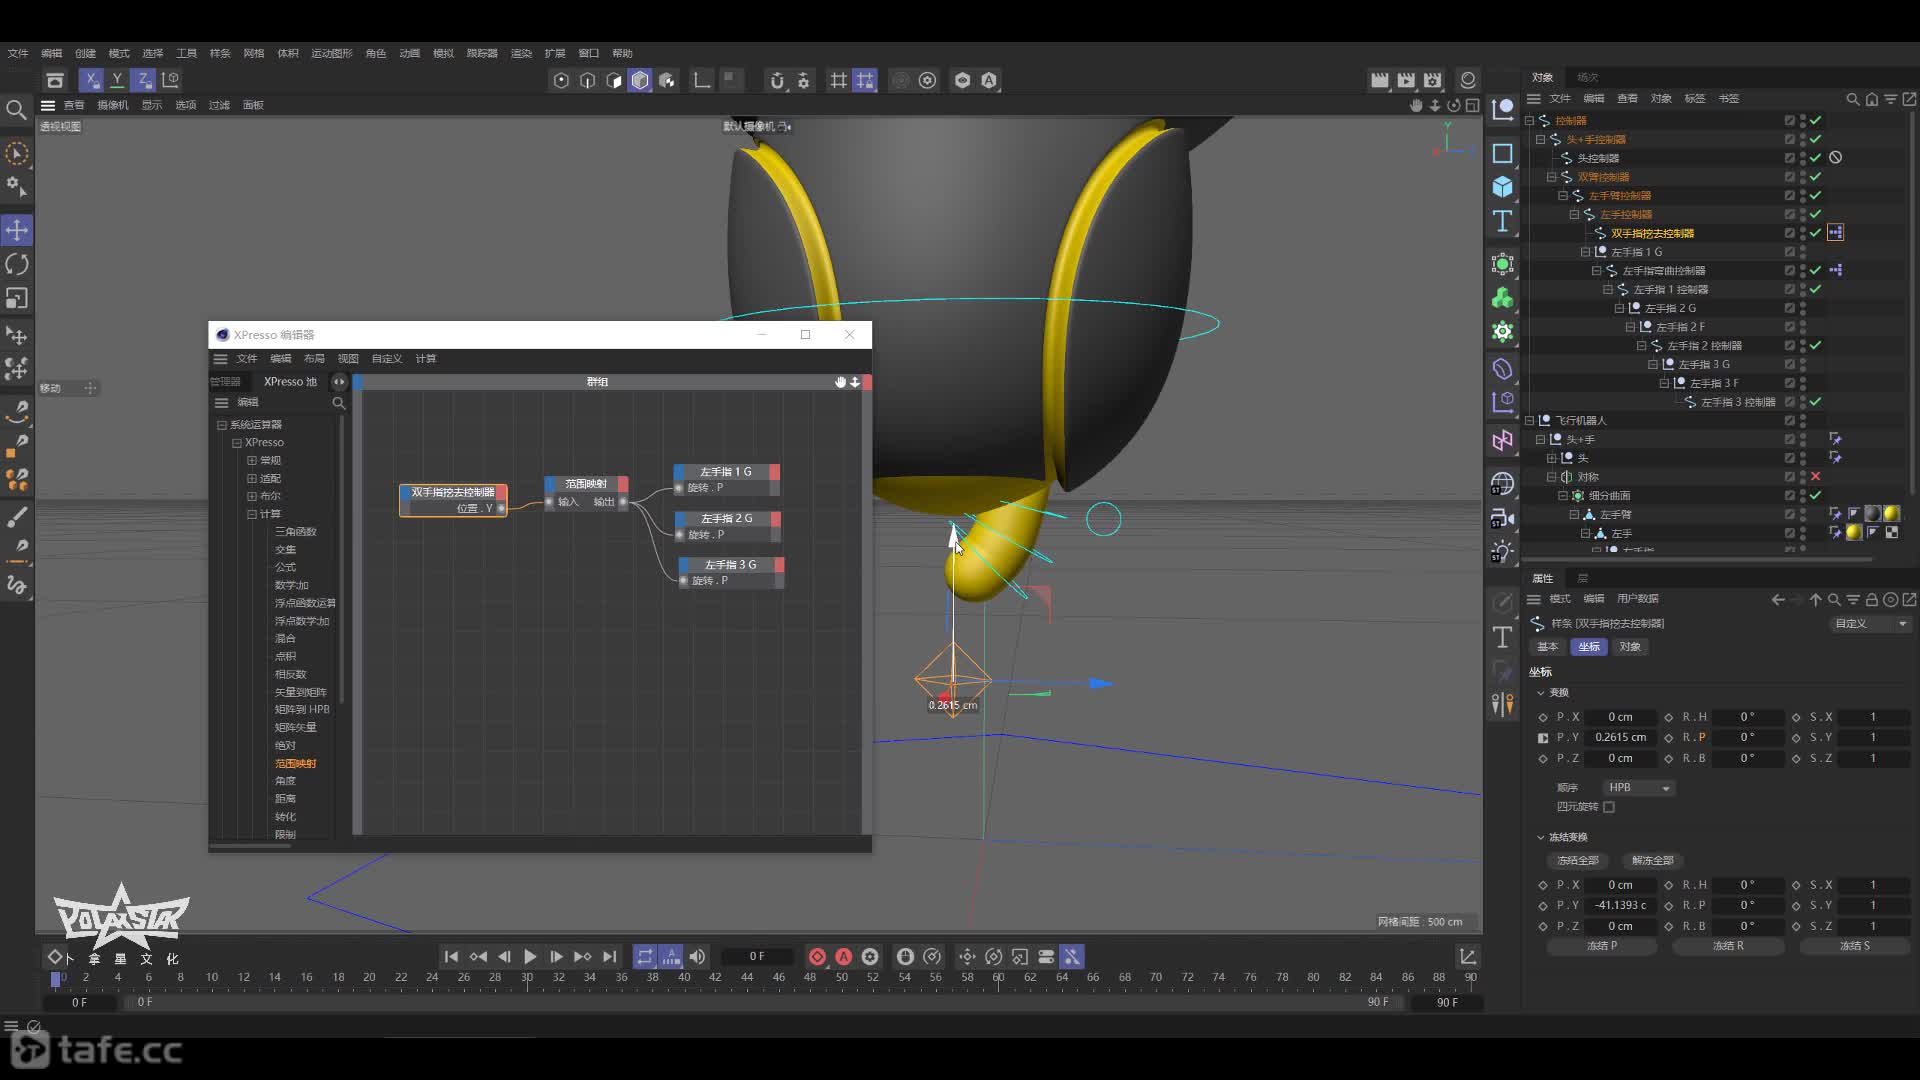Click the back arrow in Attribute Manager

(1777, 600)
